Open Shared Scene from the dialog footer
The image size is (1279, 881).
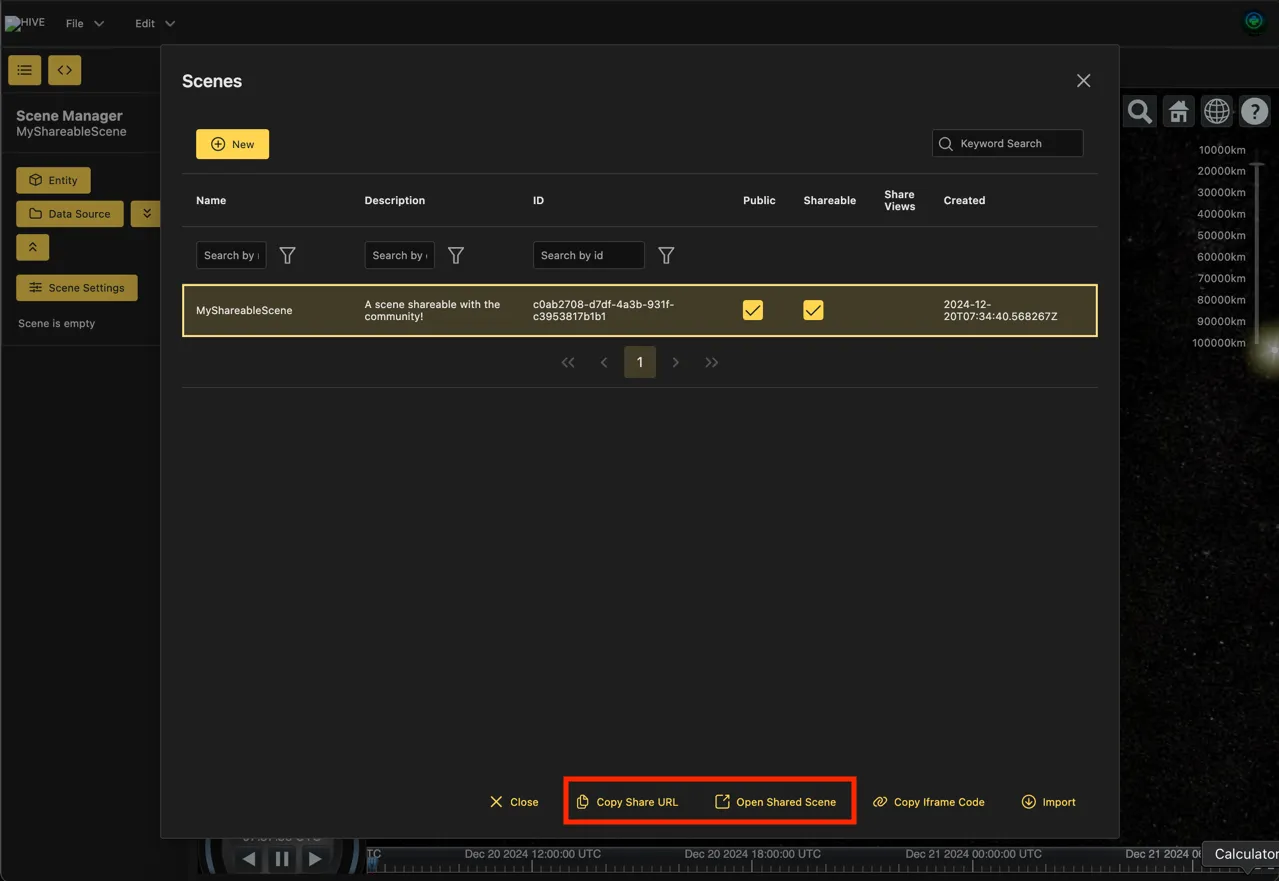point(777,801)
